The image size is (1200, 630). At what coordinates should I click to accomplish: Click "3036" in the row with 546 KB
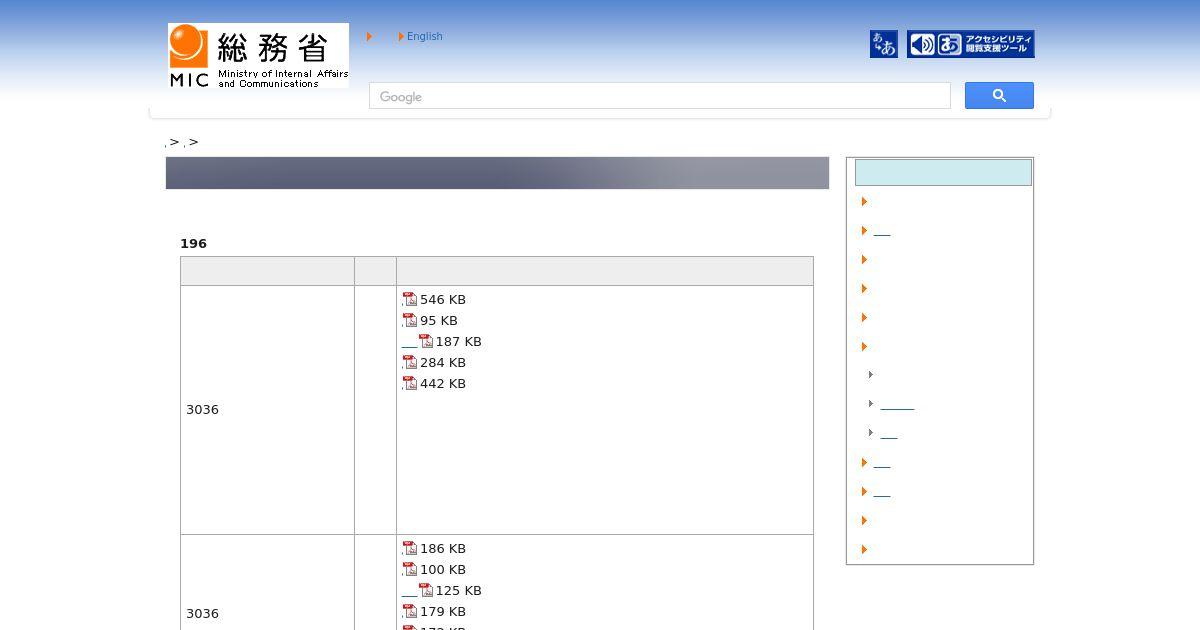[x=202, y=410]
